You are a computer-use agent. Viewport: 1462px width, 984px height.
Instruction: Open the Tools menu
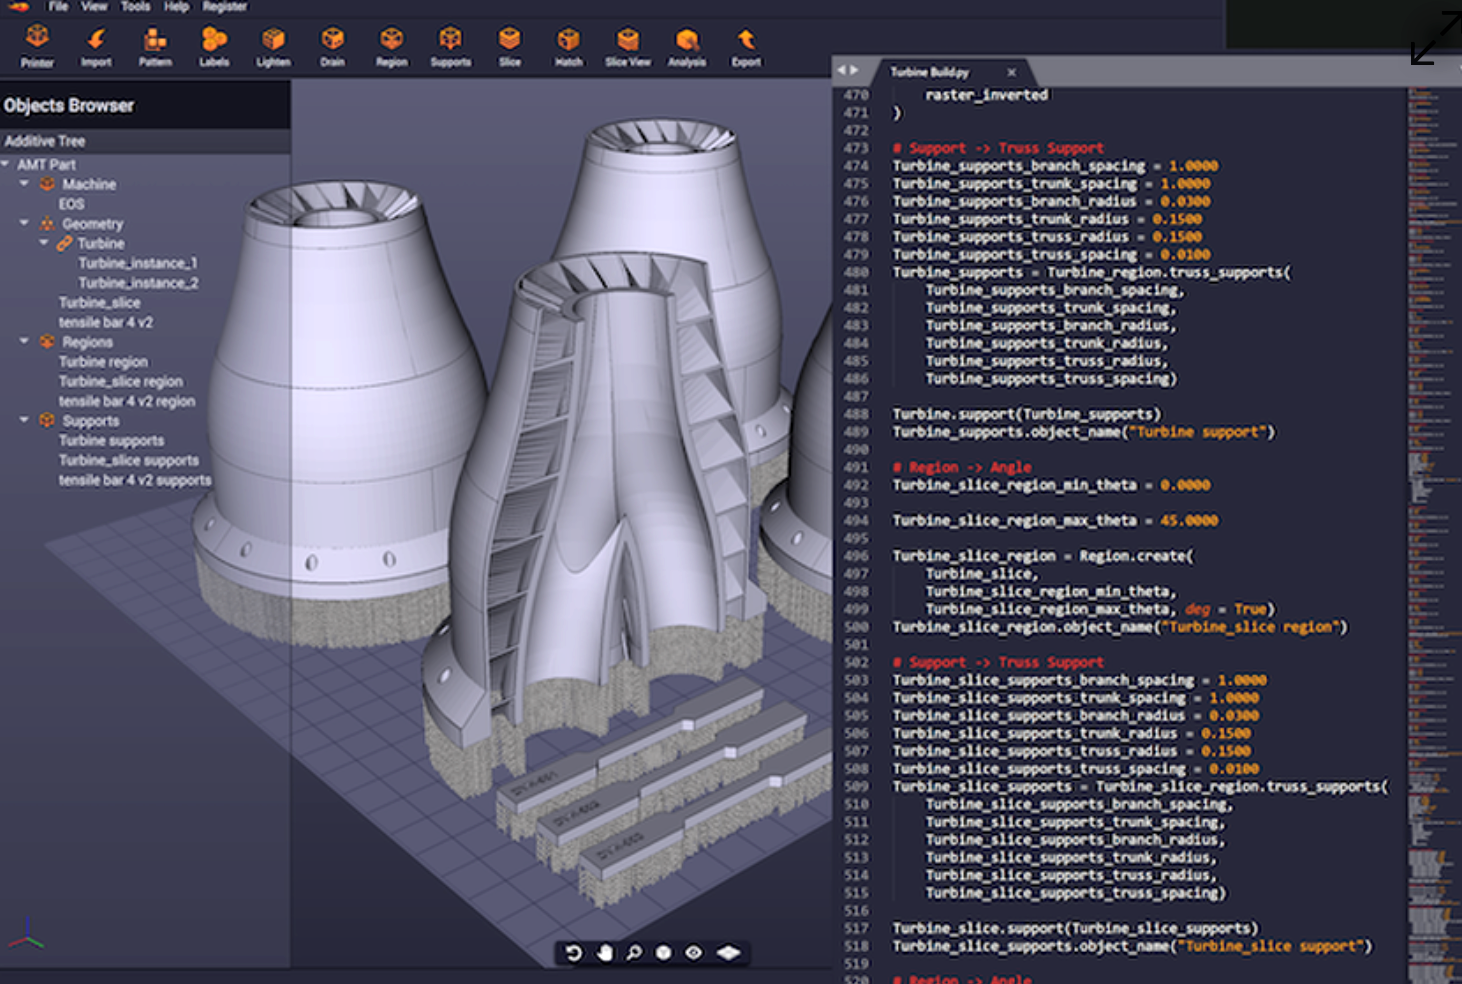(x=136, y=6)
